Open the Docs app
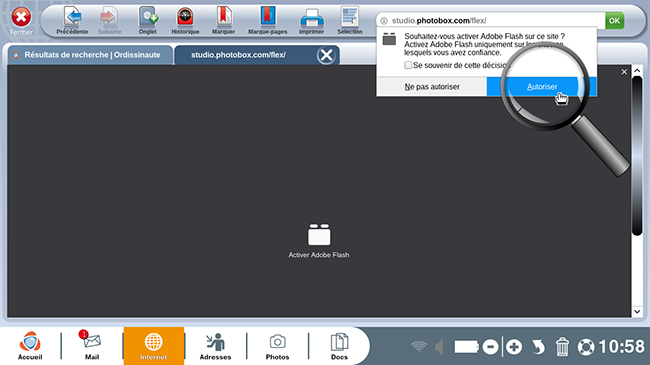The width and height of the screenshot is (650, 365). (x=339, y=346)
